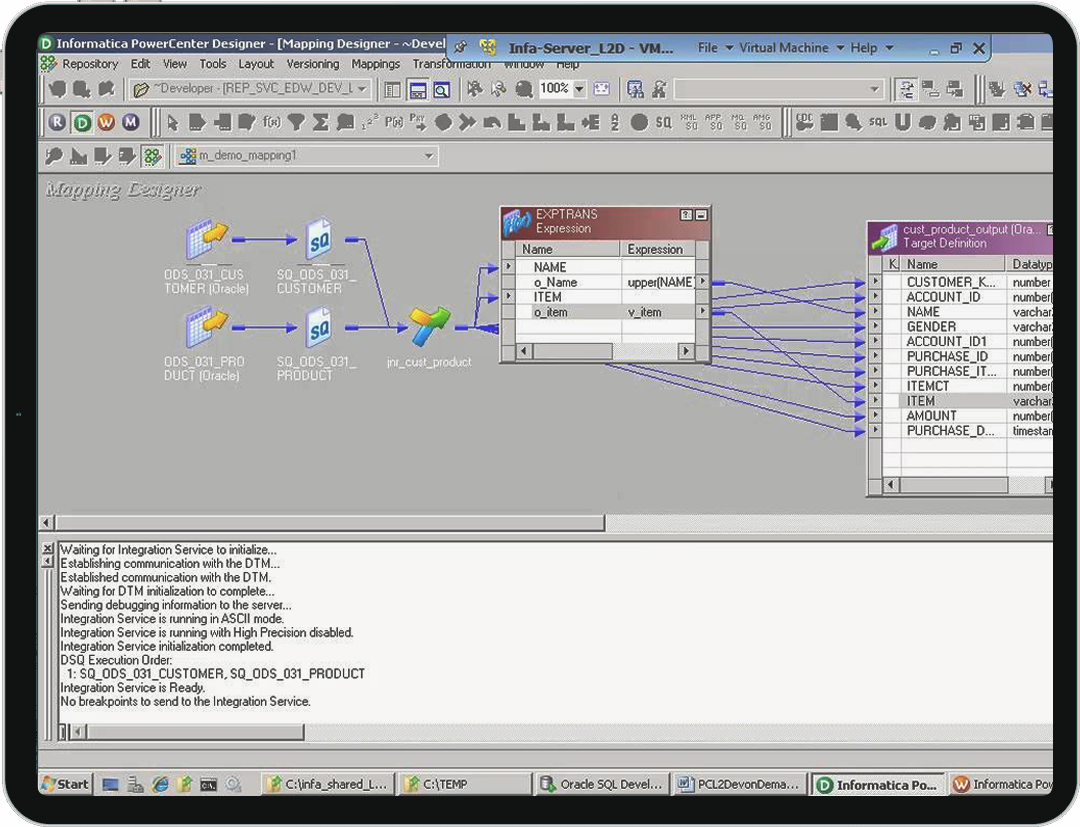Viewport: 1080px width, 827px height.
Task: Open Workflow Monitor with purple M button
Action: click(130, 123)
